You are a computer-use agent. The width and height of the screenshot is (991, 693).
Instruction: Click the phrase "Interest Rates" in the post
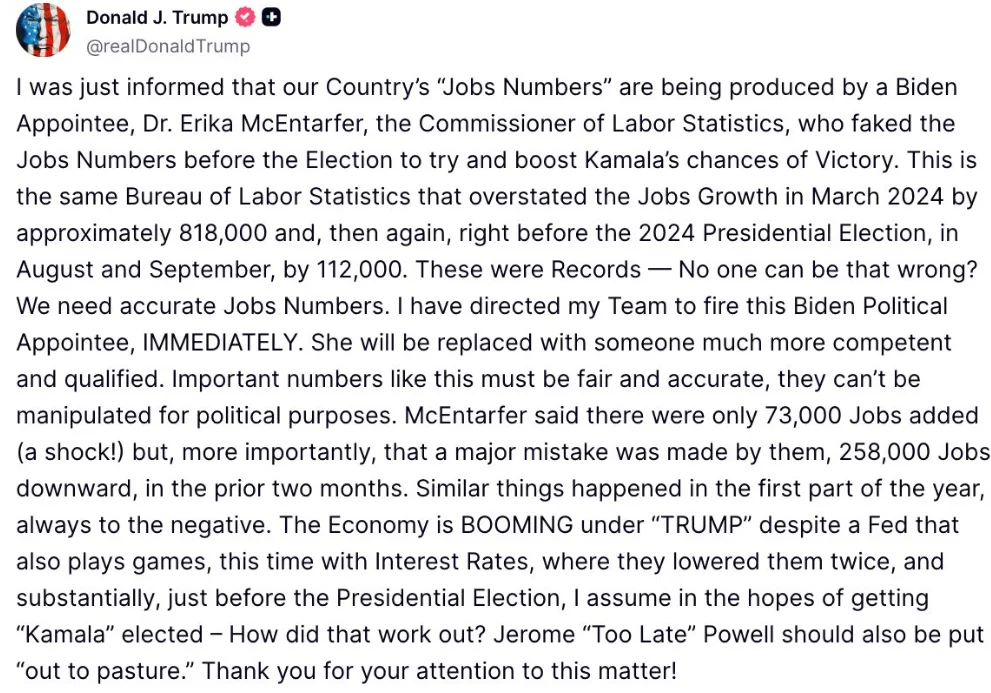coord(453,561)
